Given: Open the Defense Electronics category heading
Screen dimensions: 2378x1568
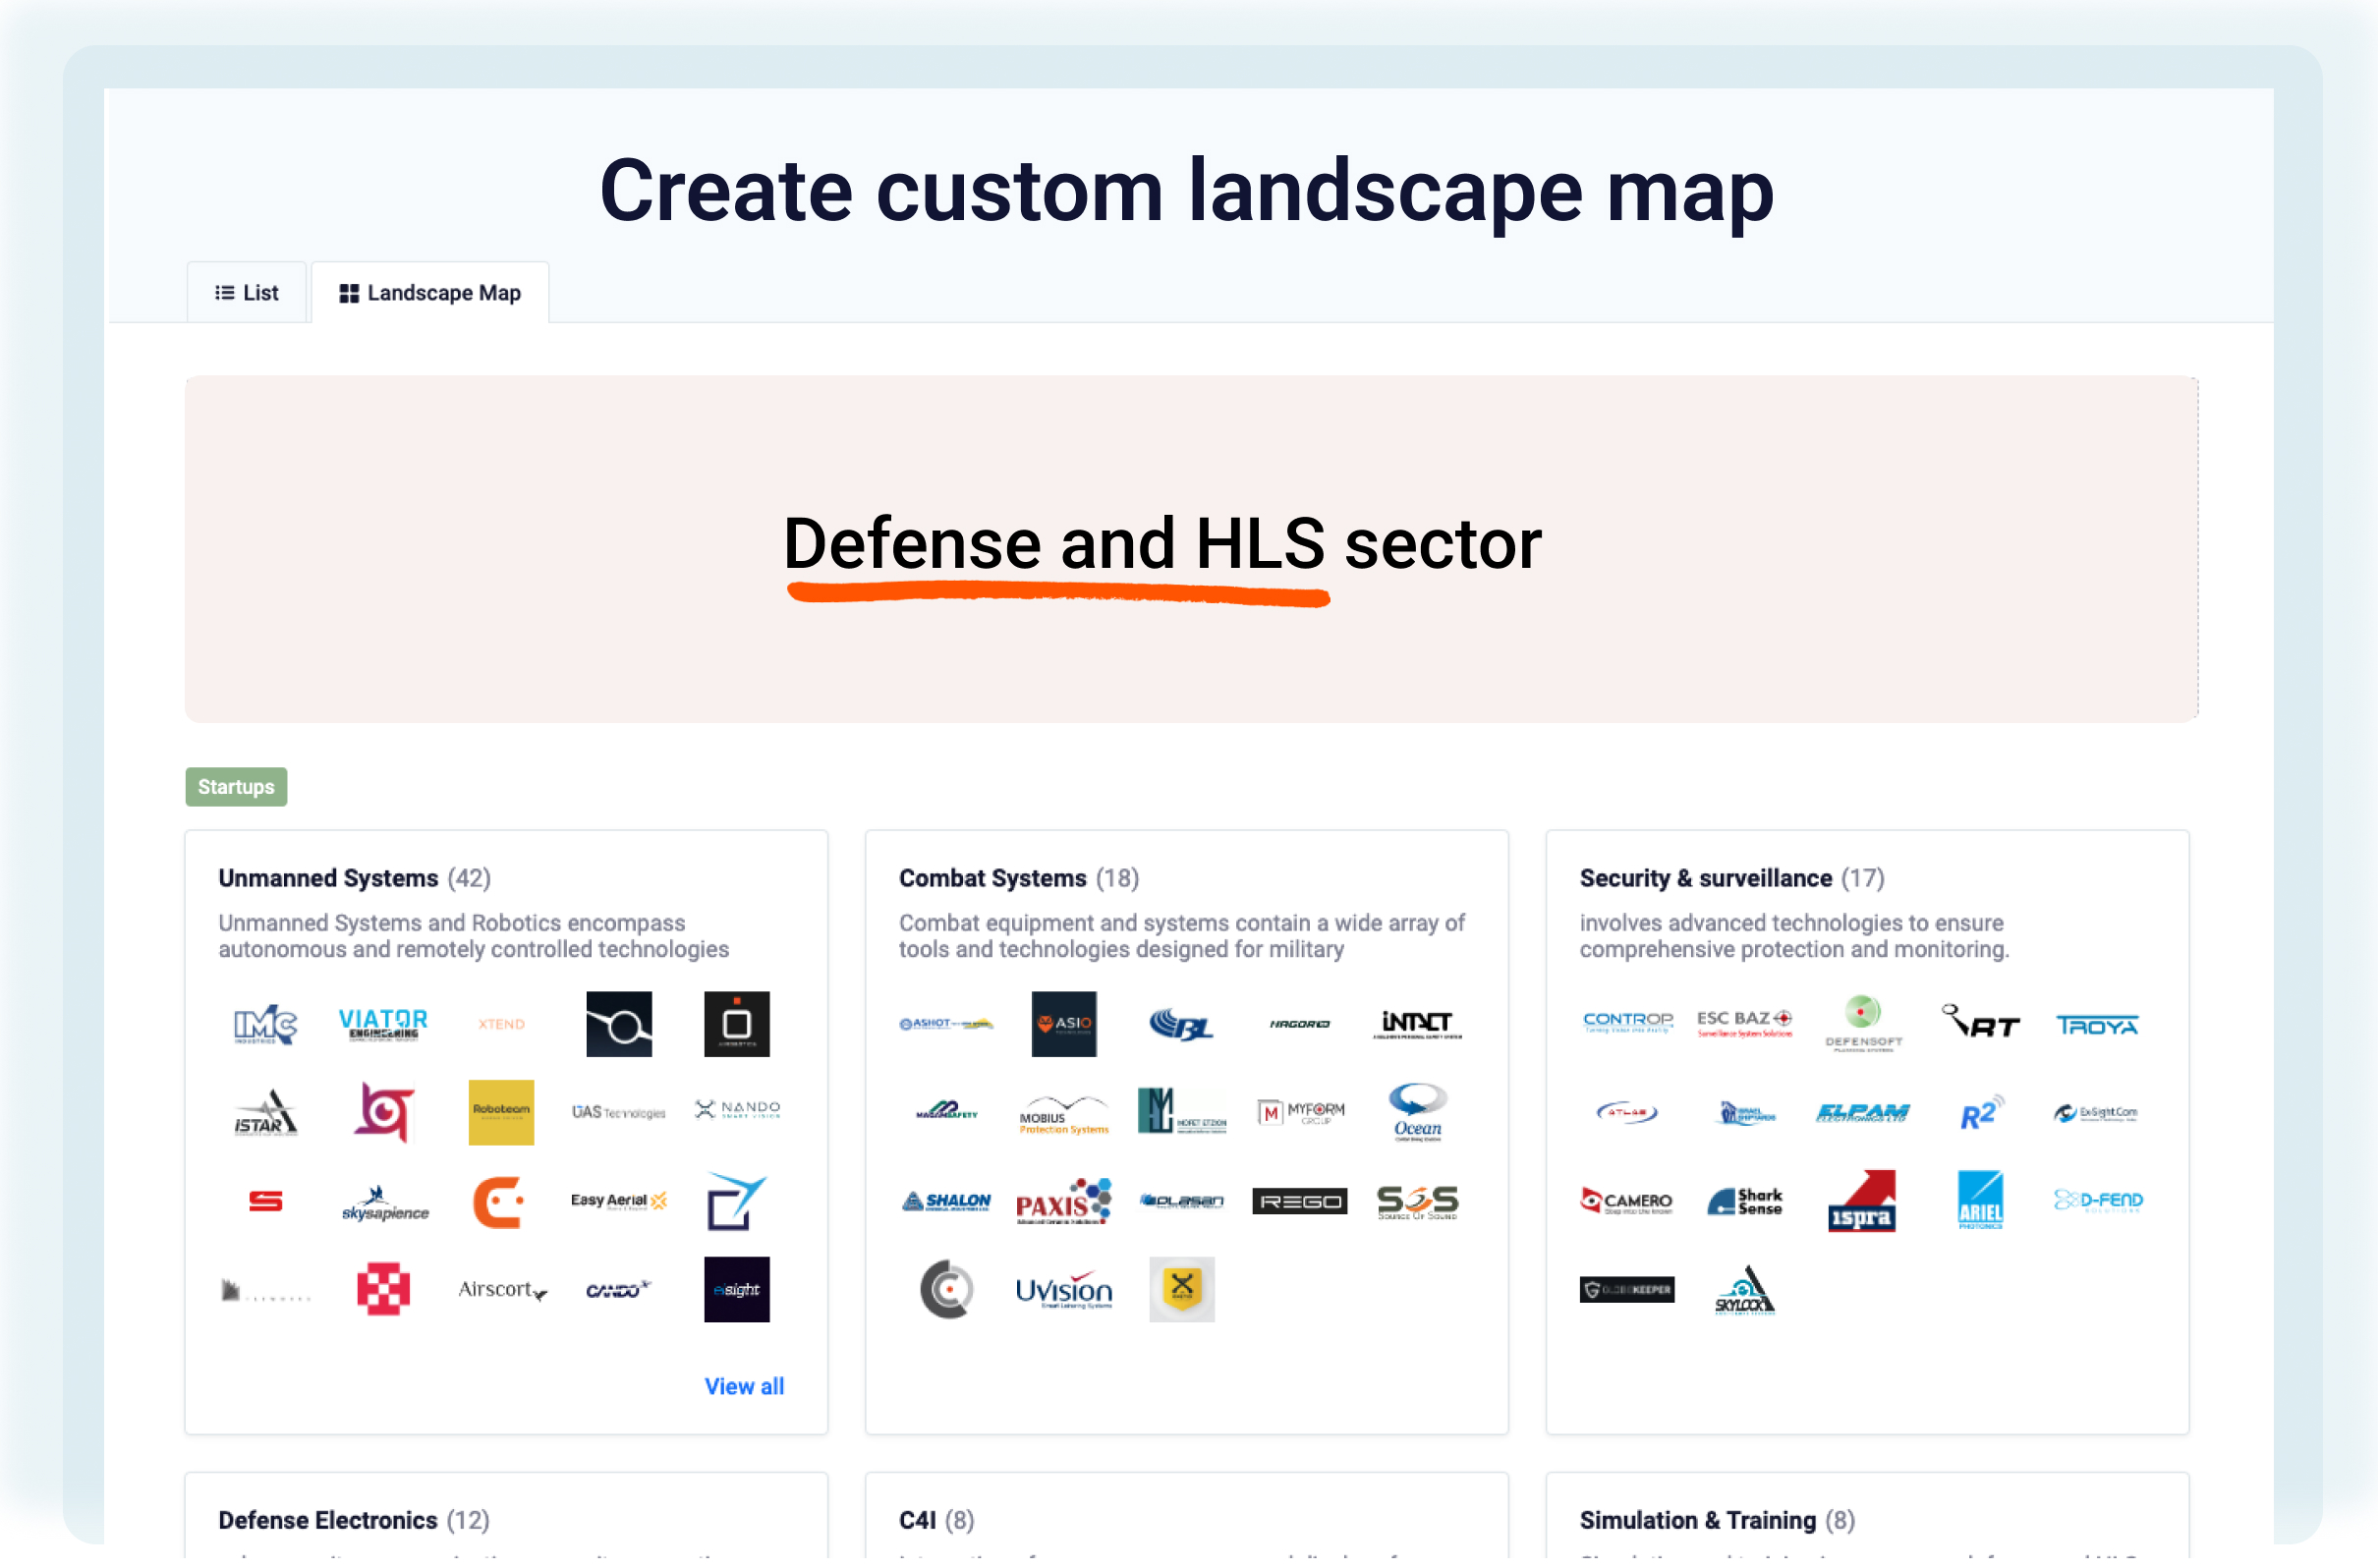Looking at the screenshot, I should pyautogui.click(x=328, y=1521).
